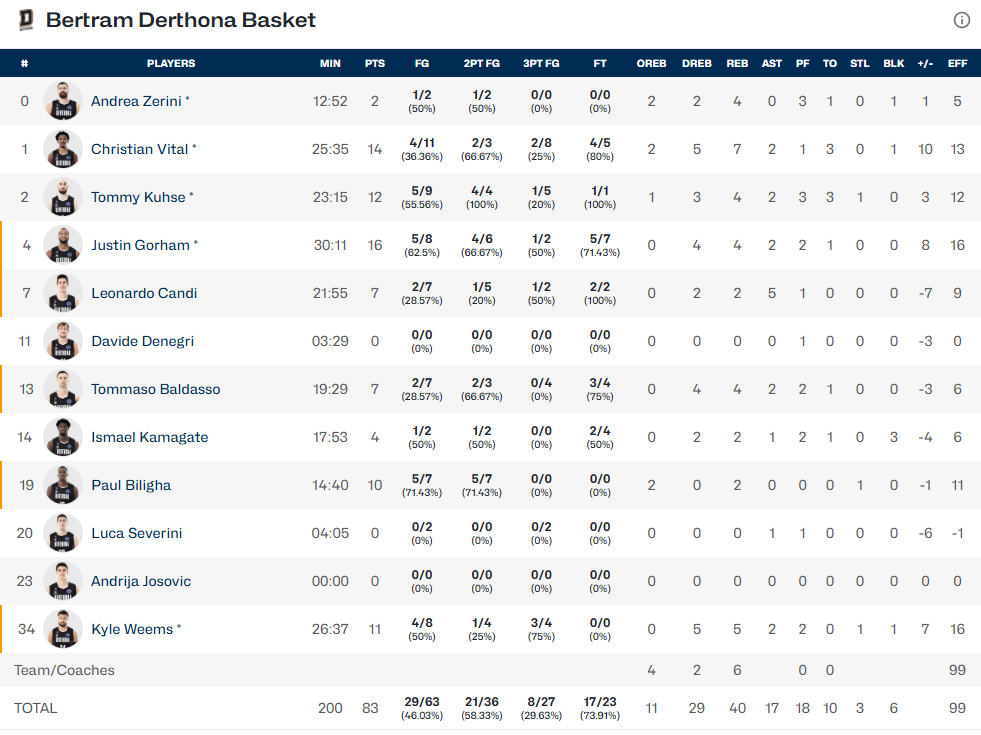The image size is (981, 735).
Task: Open Ismael Kamagate's player photo
Action: (63, 437)
